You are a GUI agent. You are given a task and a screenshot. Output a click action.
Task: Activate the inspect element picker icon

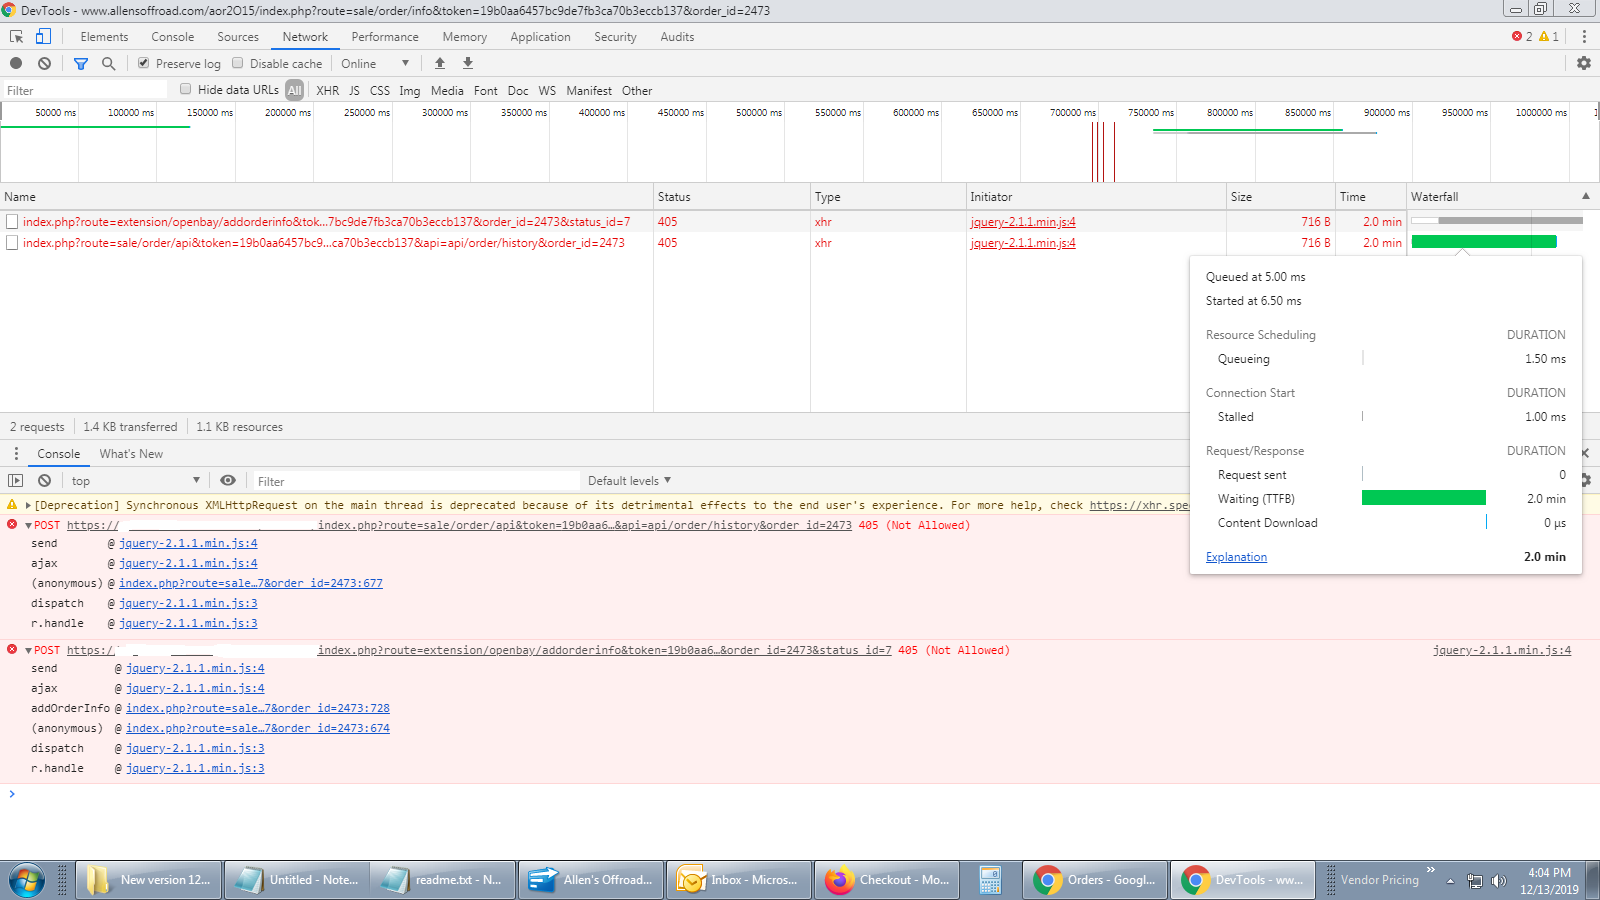(16, 36)
